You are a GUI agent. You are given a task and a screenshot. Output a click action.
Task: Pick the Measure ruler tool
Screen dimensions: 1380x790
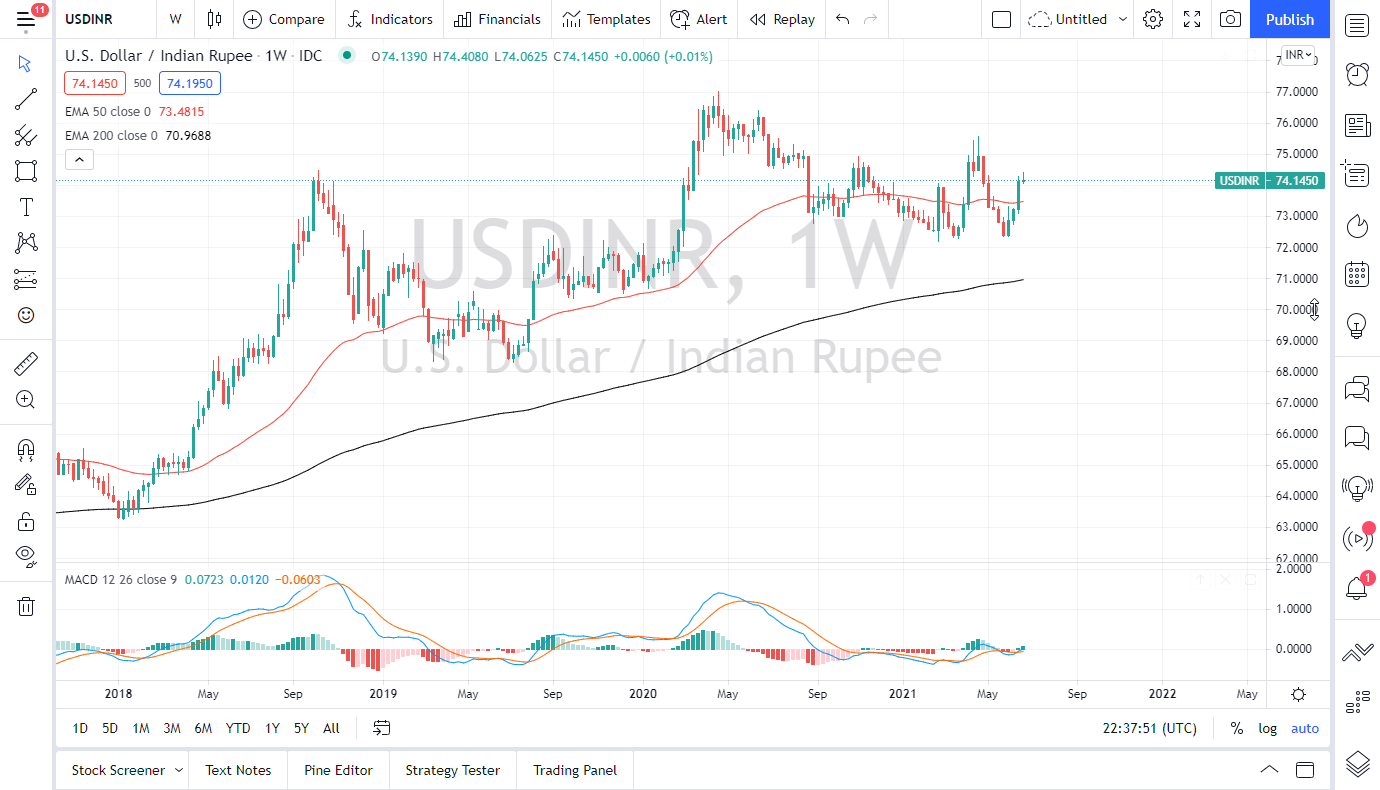[x=26, y=363]
